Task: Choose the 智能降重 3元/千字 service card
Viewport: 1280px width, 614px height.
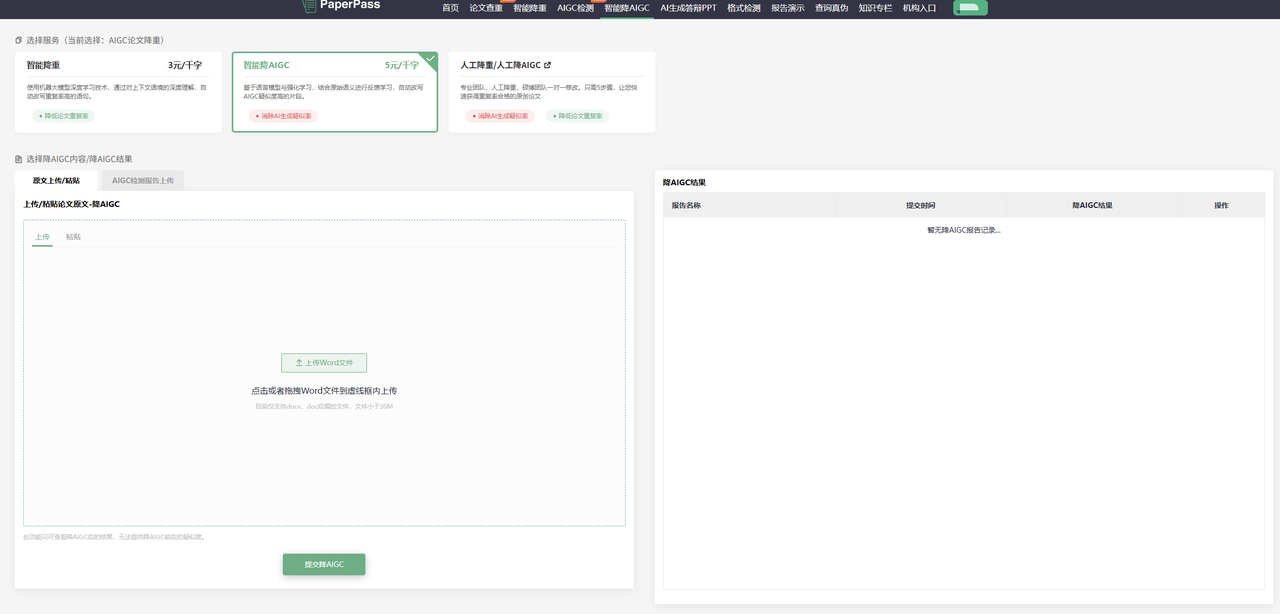Action: [x=118, y=92]
